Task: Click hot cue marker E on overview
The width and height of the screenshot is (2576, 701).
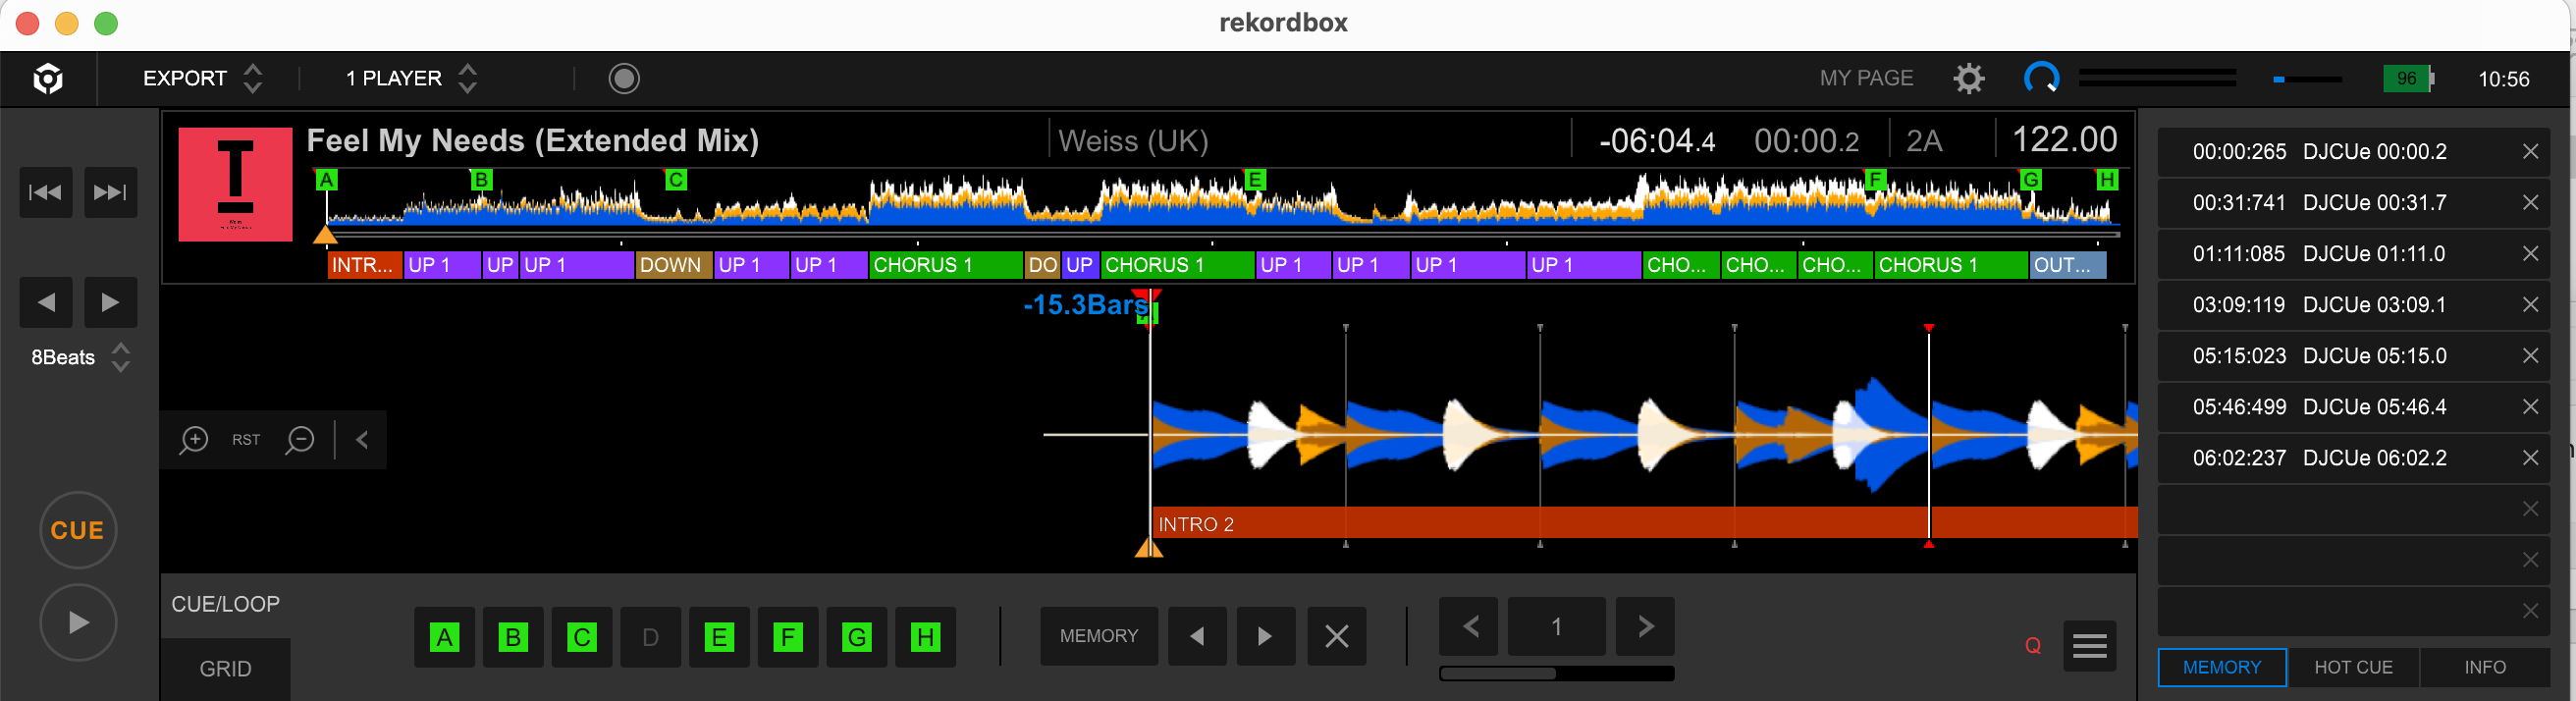Action: coord(1255,180)
